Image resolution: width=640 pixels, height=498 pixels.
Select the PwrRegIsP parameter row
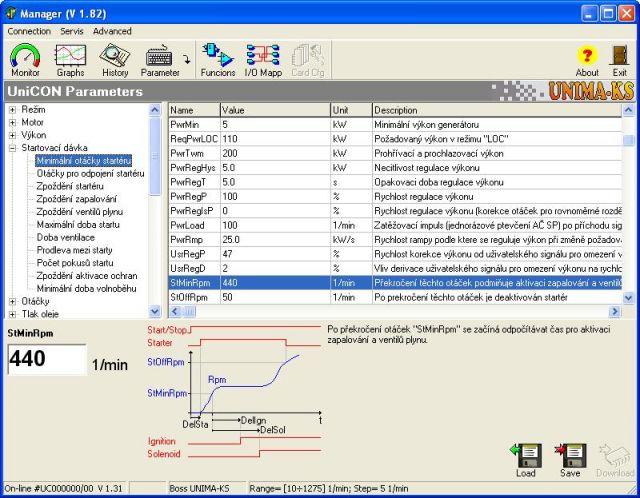[x=395, y=211]
